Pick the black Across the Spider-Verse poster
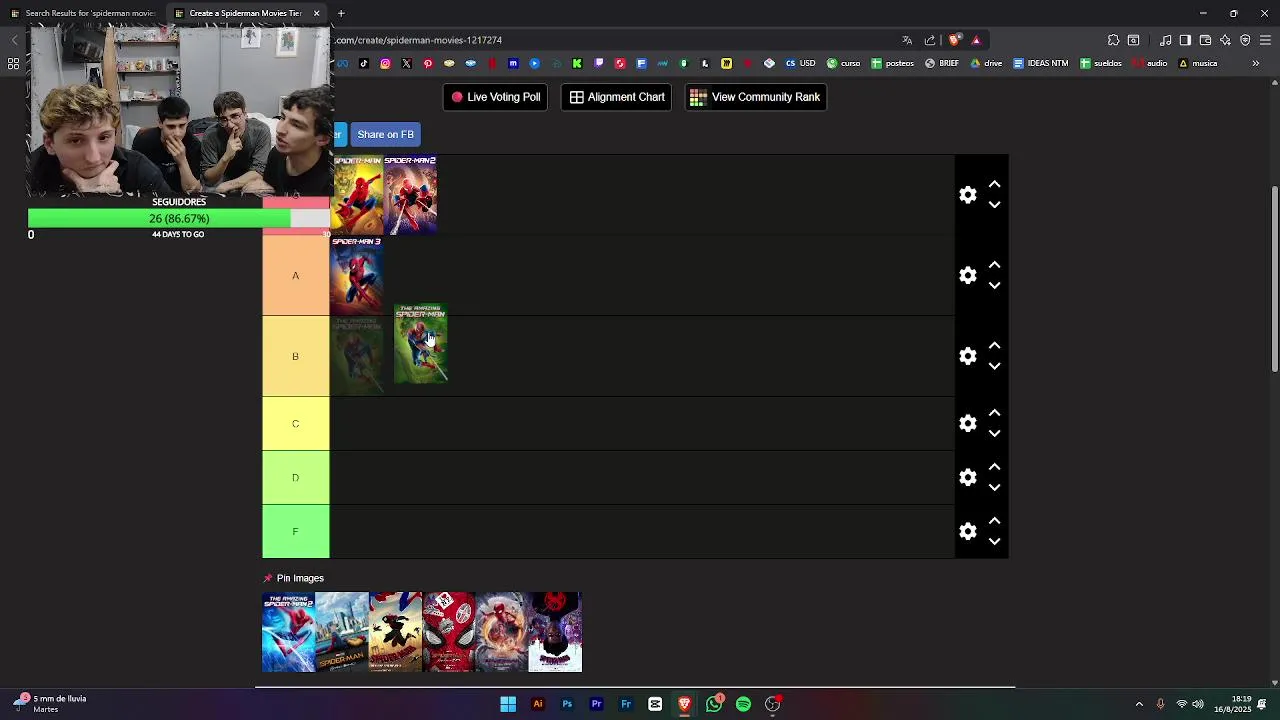Screen dimensions: 1280x720 point(555,632)
